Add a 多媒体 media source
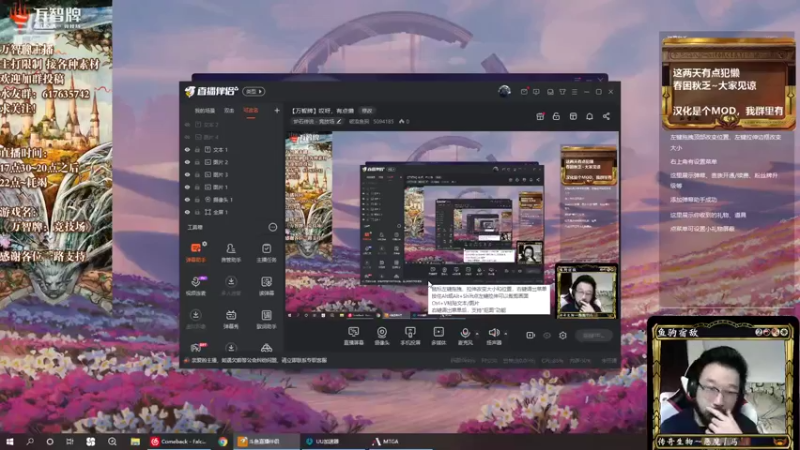Image resolution: width=800 pixels, height=450 pixels. pos(438,336)
